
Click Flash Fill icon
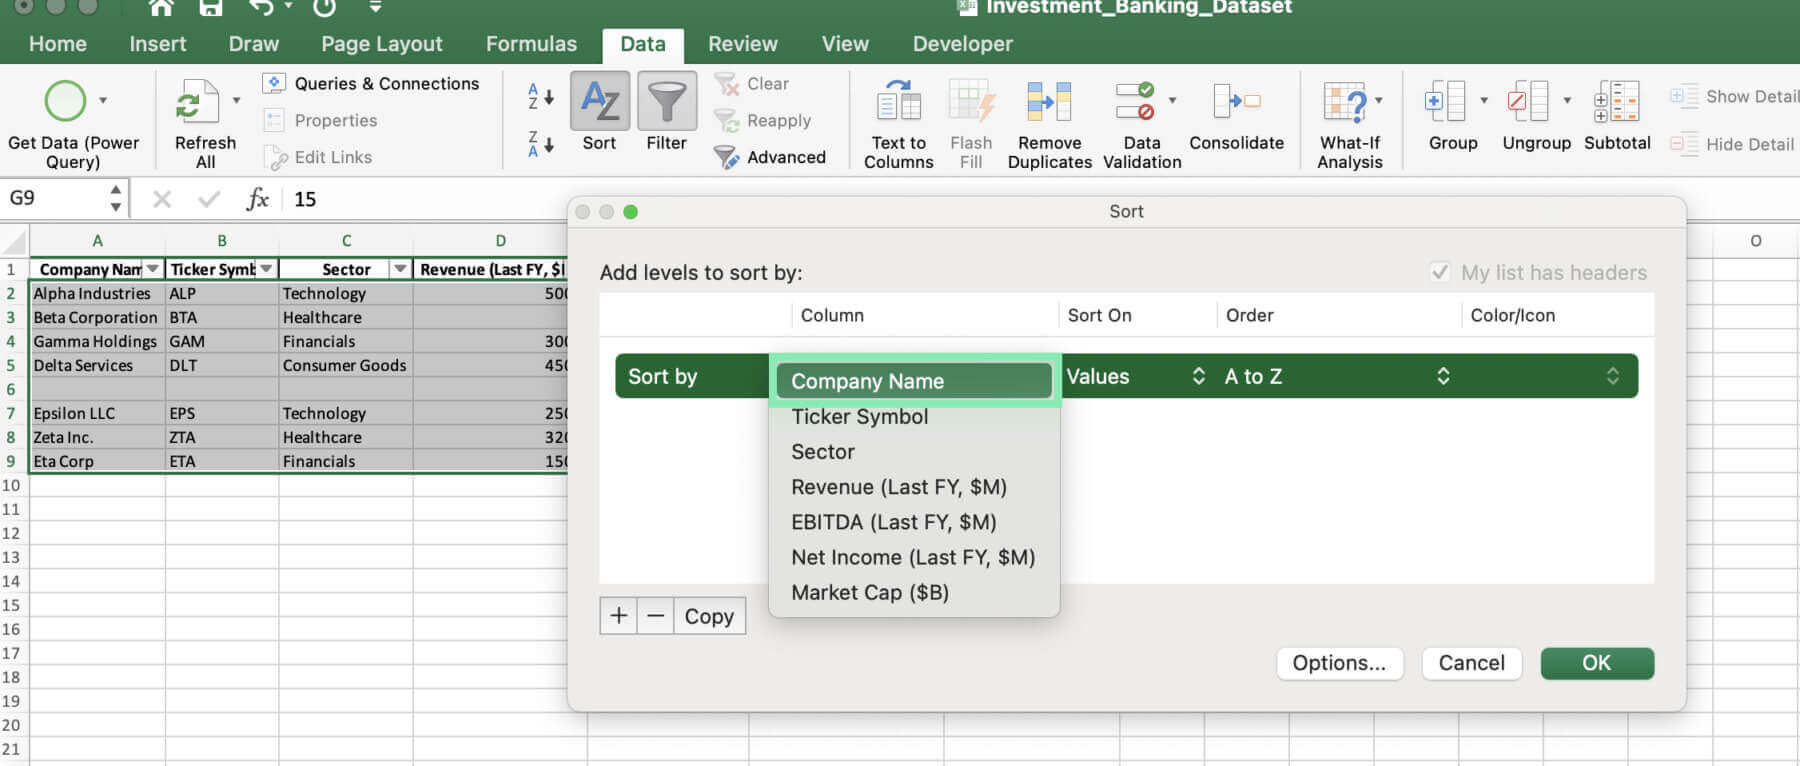coord(971,102)
